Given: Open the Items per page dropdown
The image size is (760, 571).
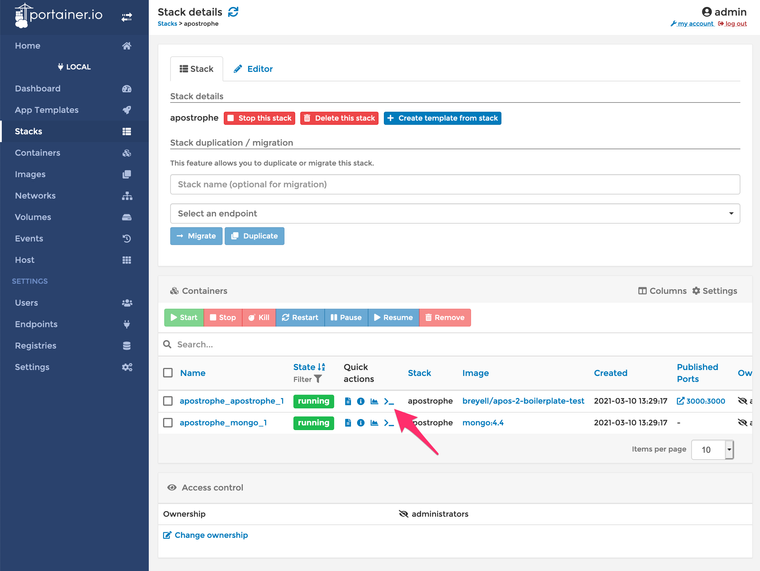Looking at the screenshot, I should point(712,450).
